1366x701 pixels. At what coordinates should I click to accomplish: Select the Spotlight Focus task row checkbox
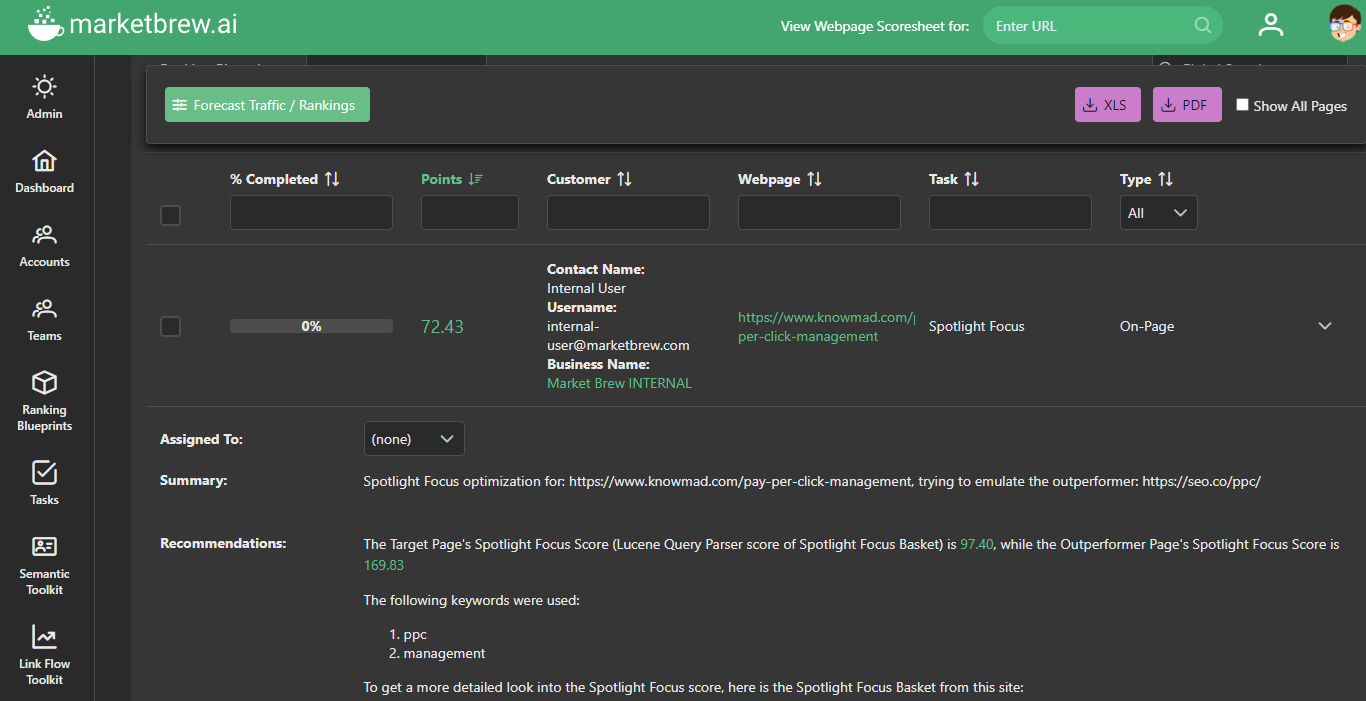click(x=171, y=326)
